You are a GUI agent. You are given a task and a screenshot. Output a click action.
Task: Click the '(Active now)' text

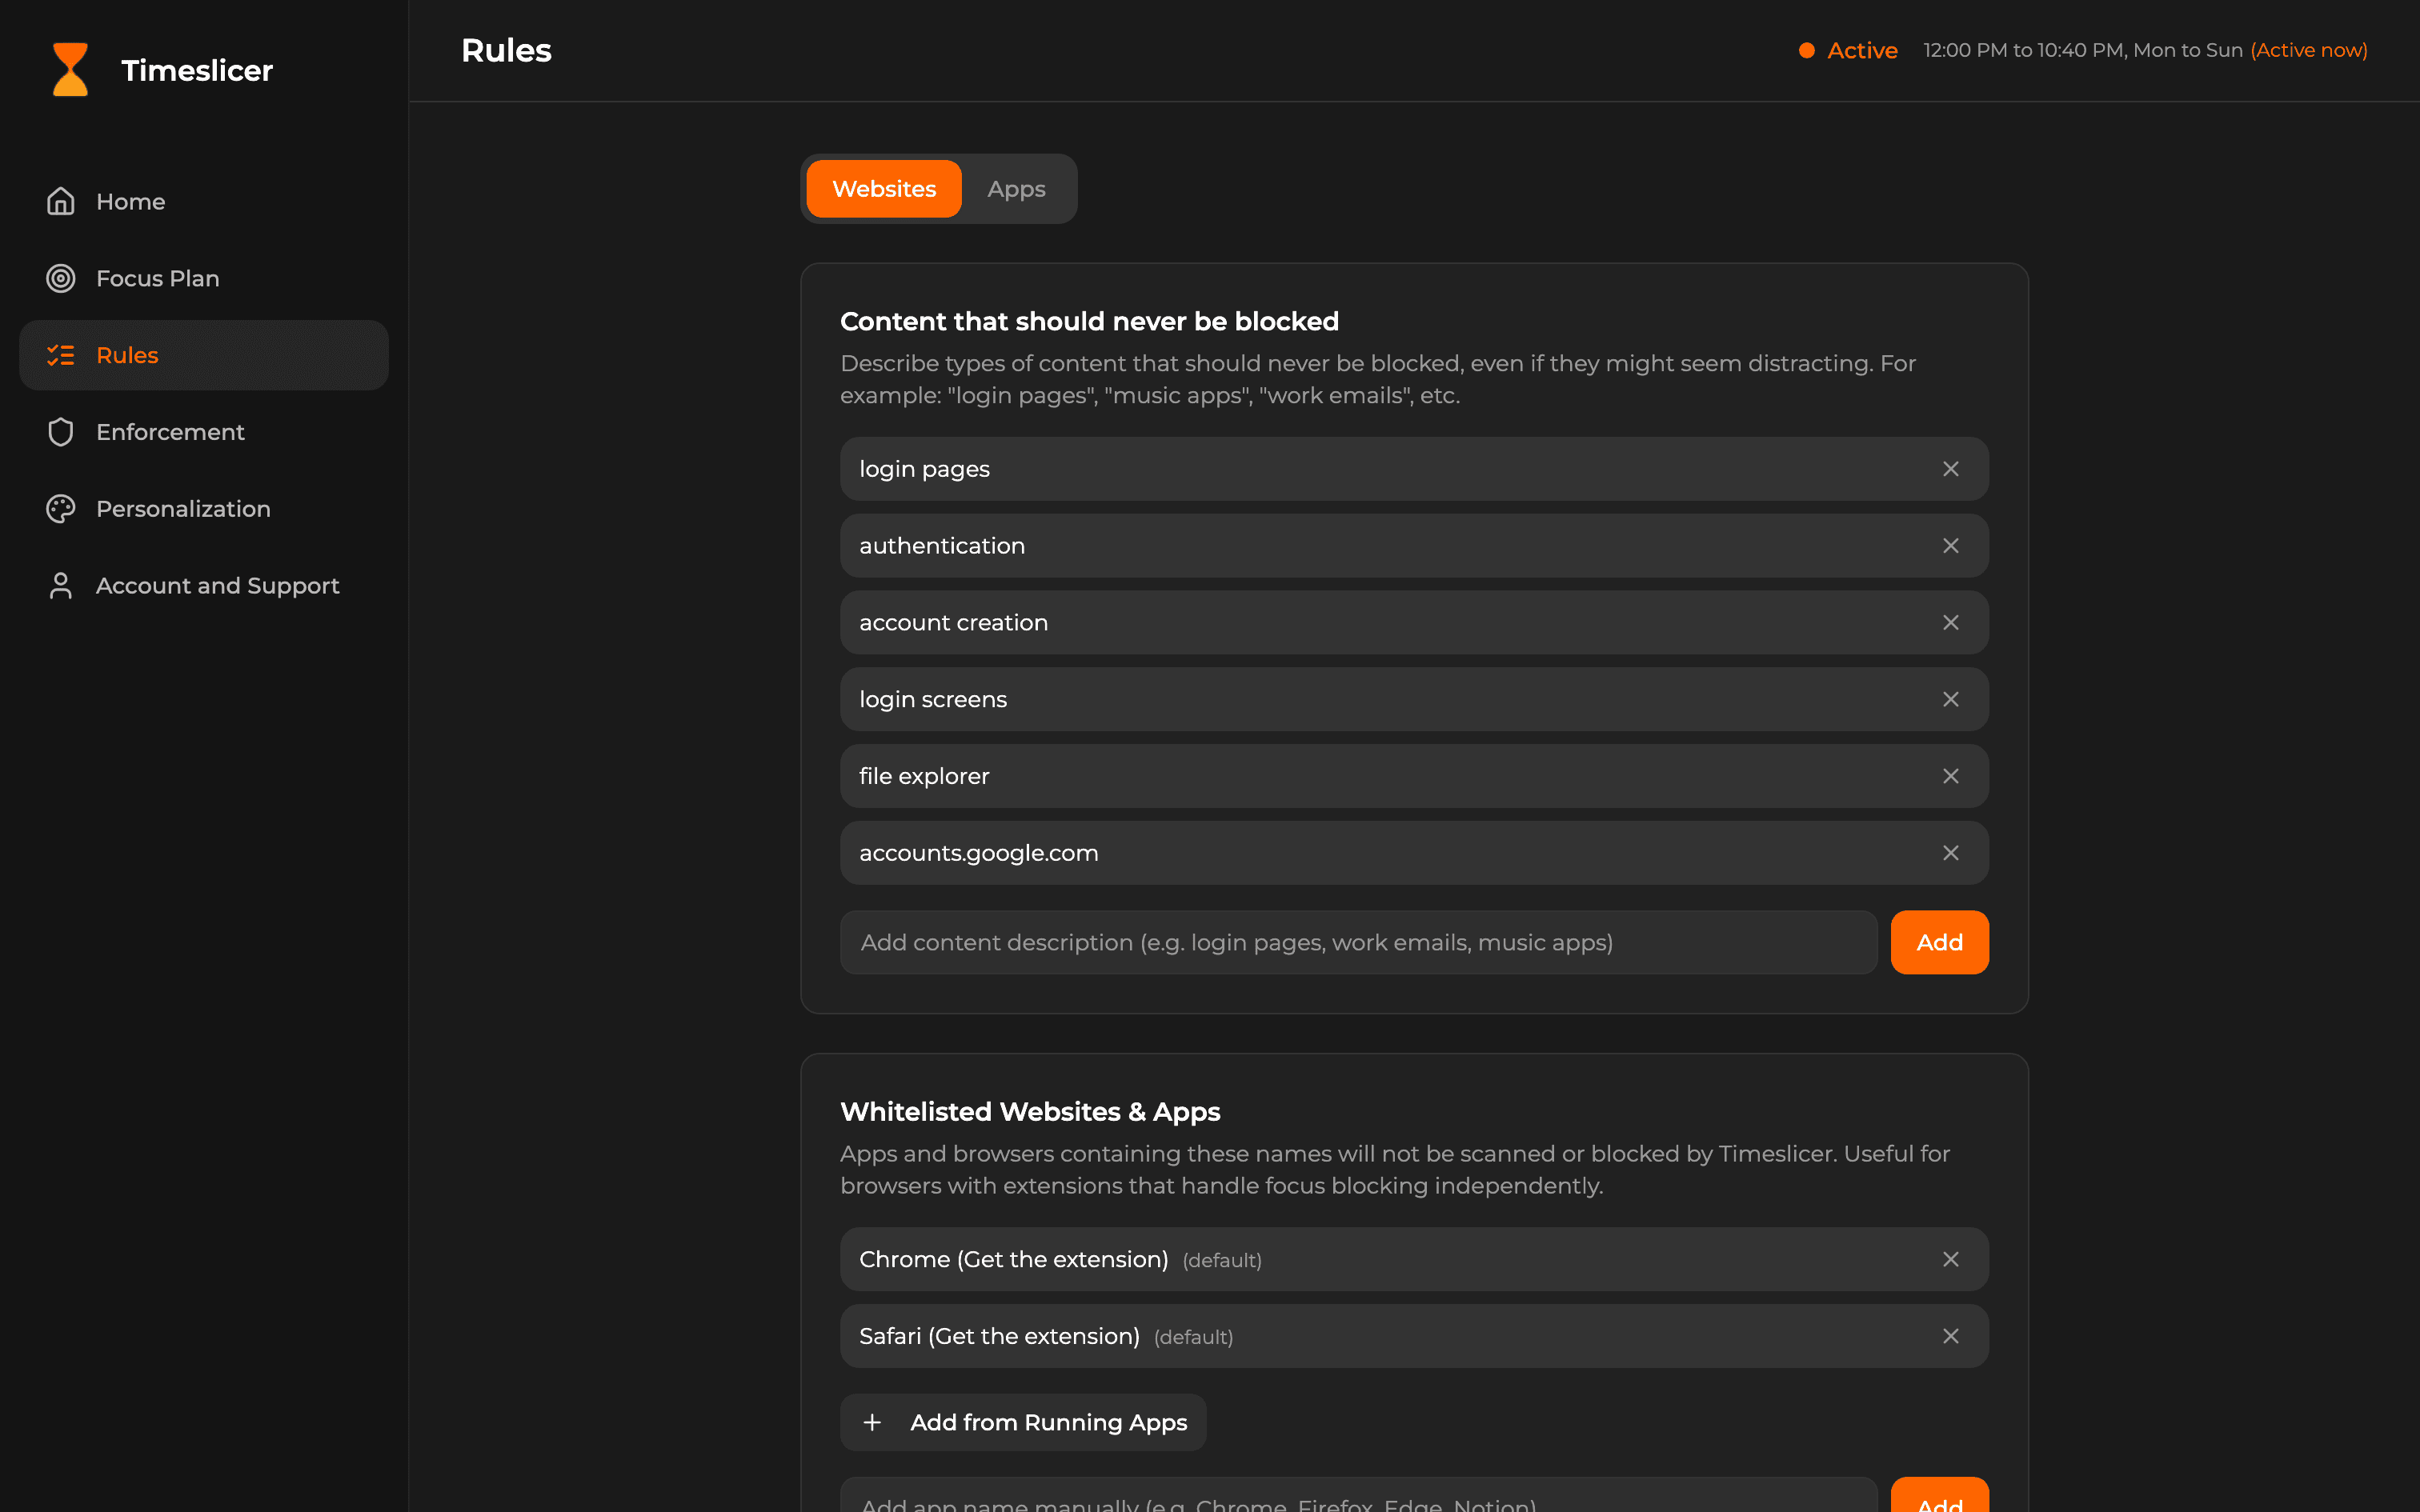2308,50
